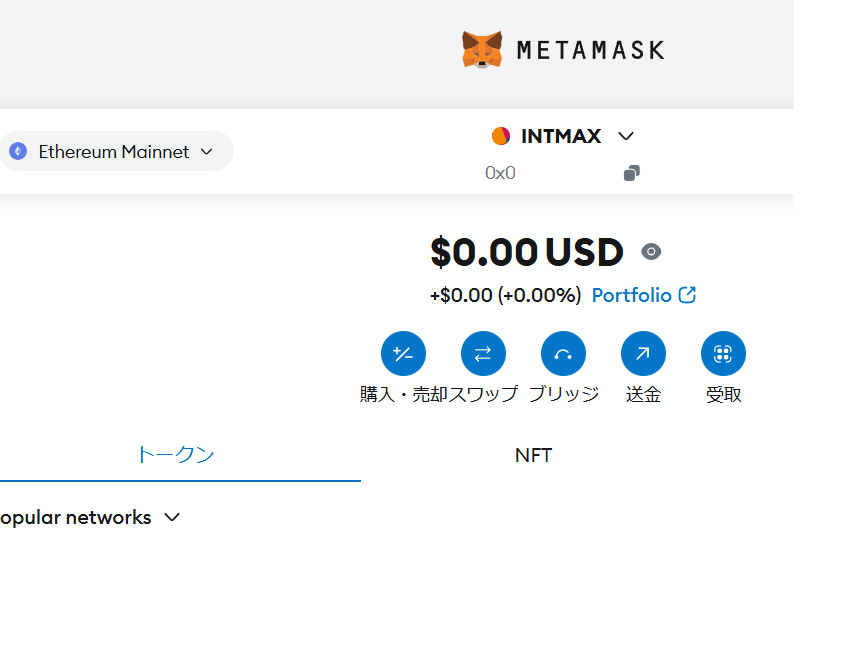Copy the 0x0 wallet address

(632, 173)
